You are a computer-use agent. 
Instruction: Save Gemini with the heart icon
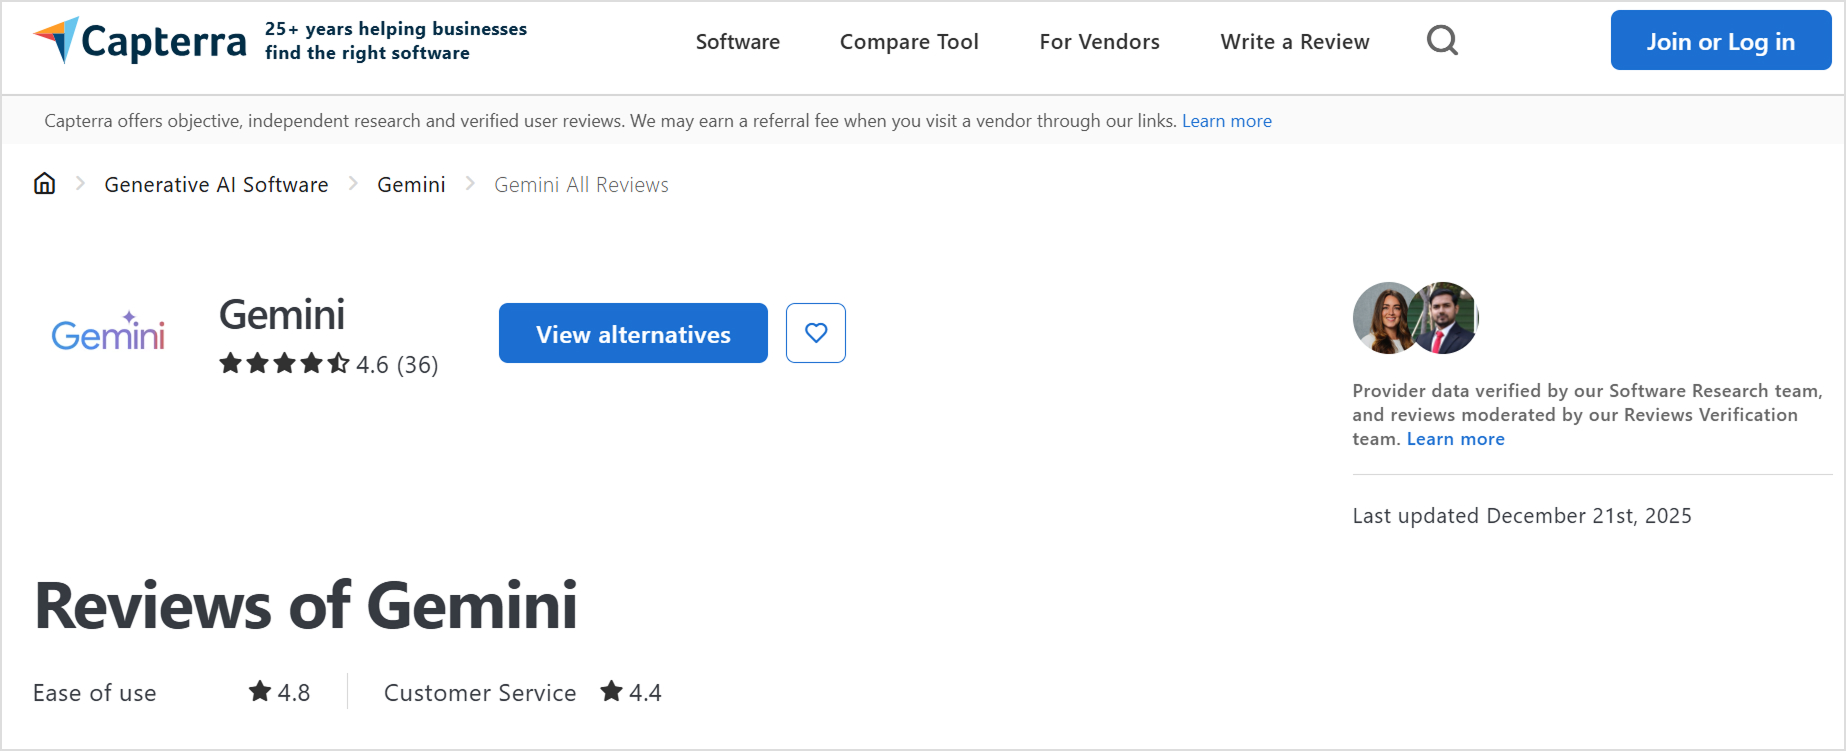point(816,333)
